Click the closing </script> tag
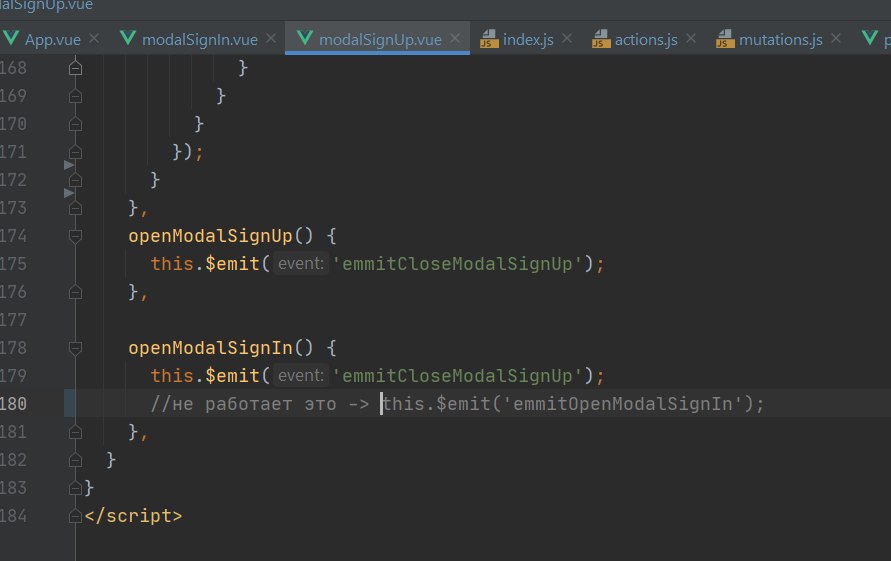Image resolution: width=891 pixels, height=561 pixels. 134,516
